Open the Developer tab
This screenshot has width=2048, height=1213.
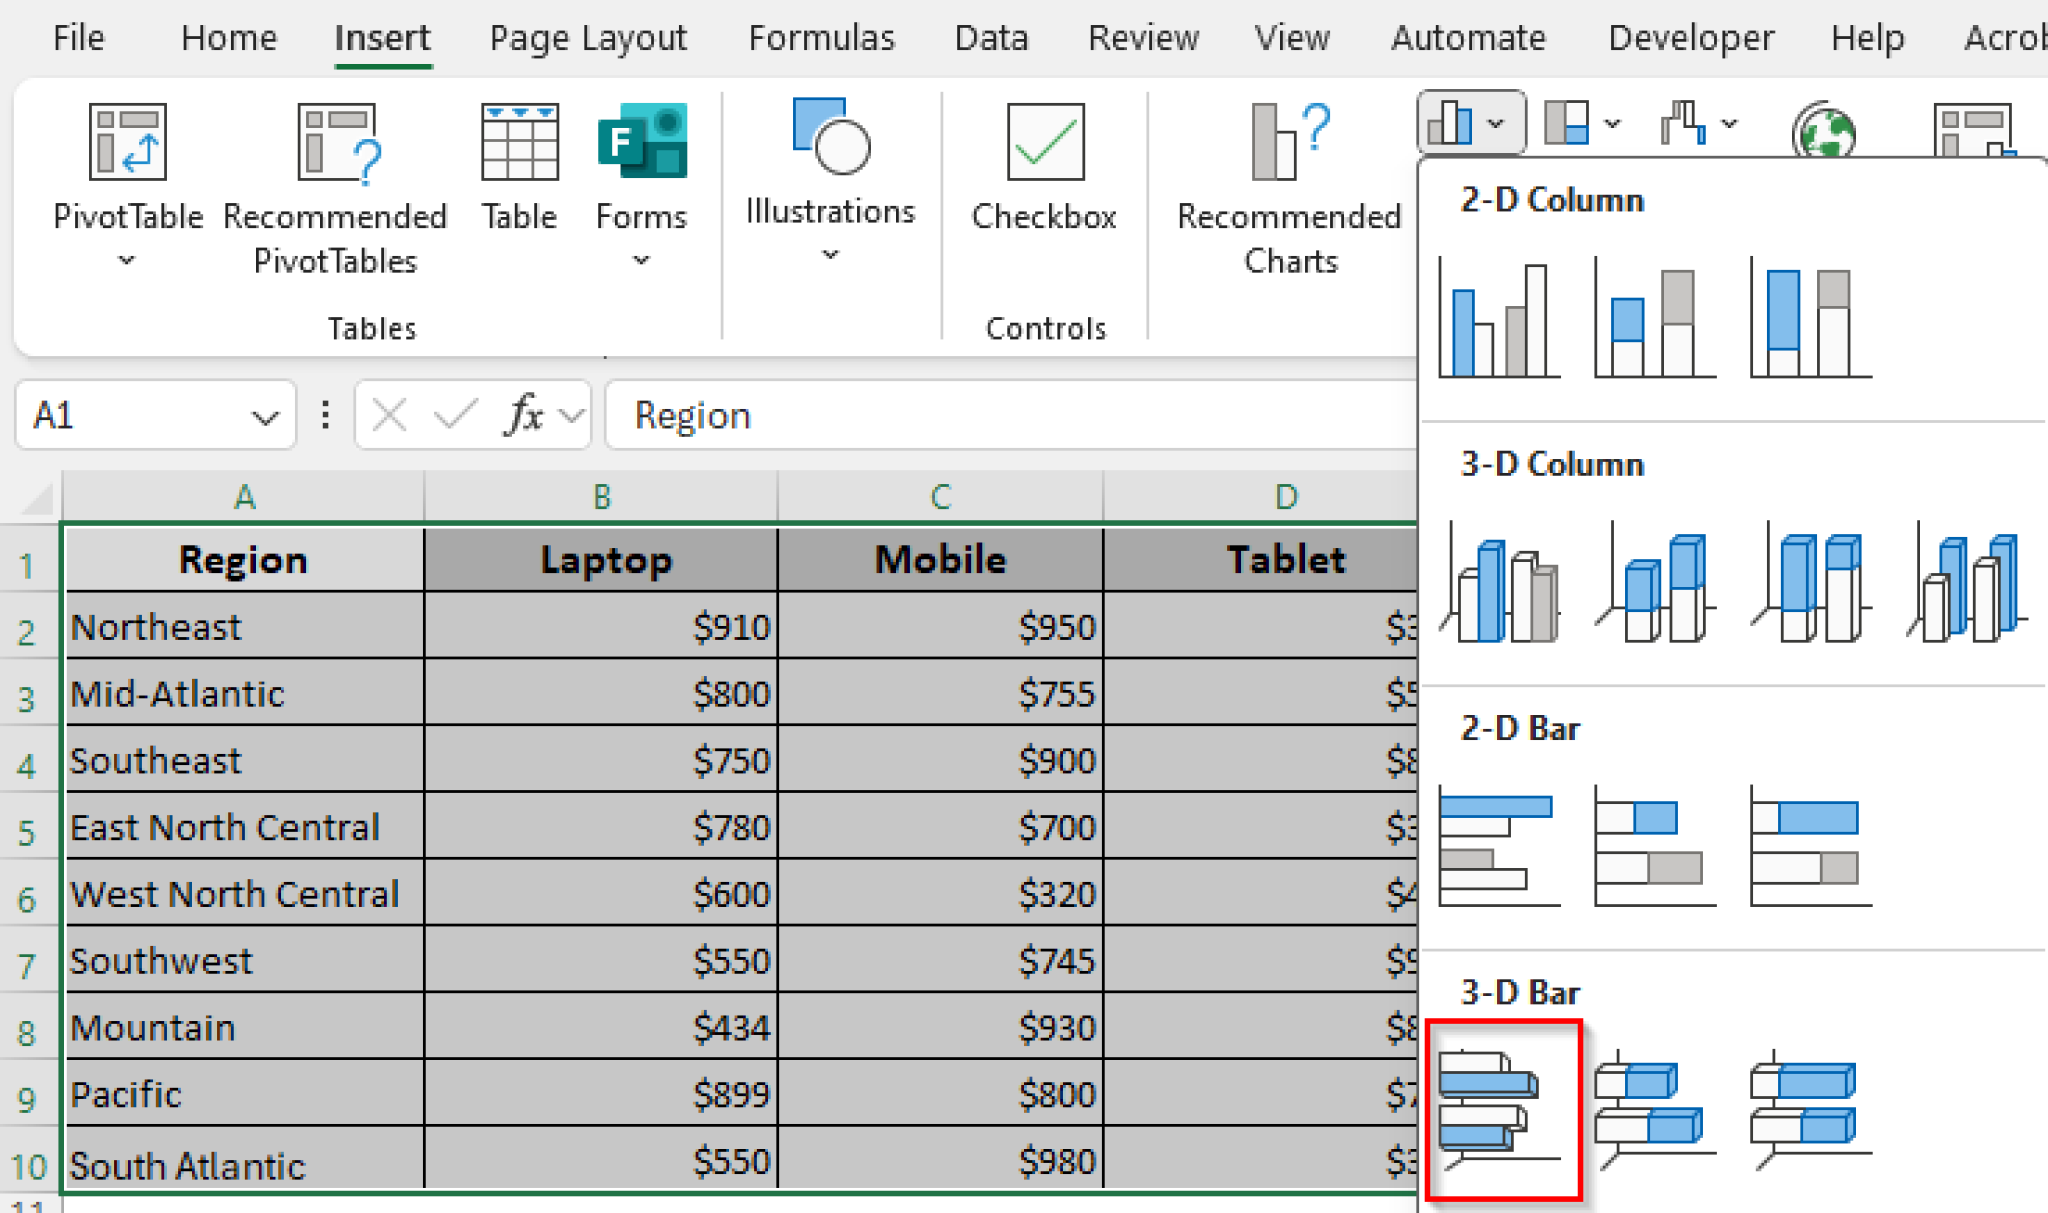tap(1690, 38)
